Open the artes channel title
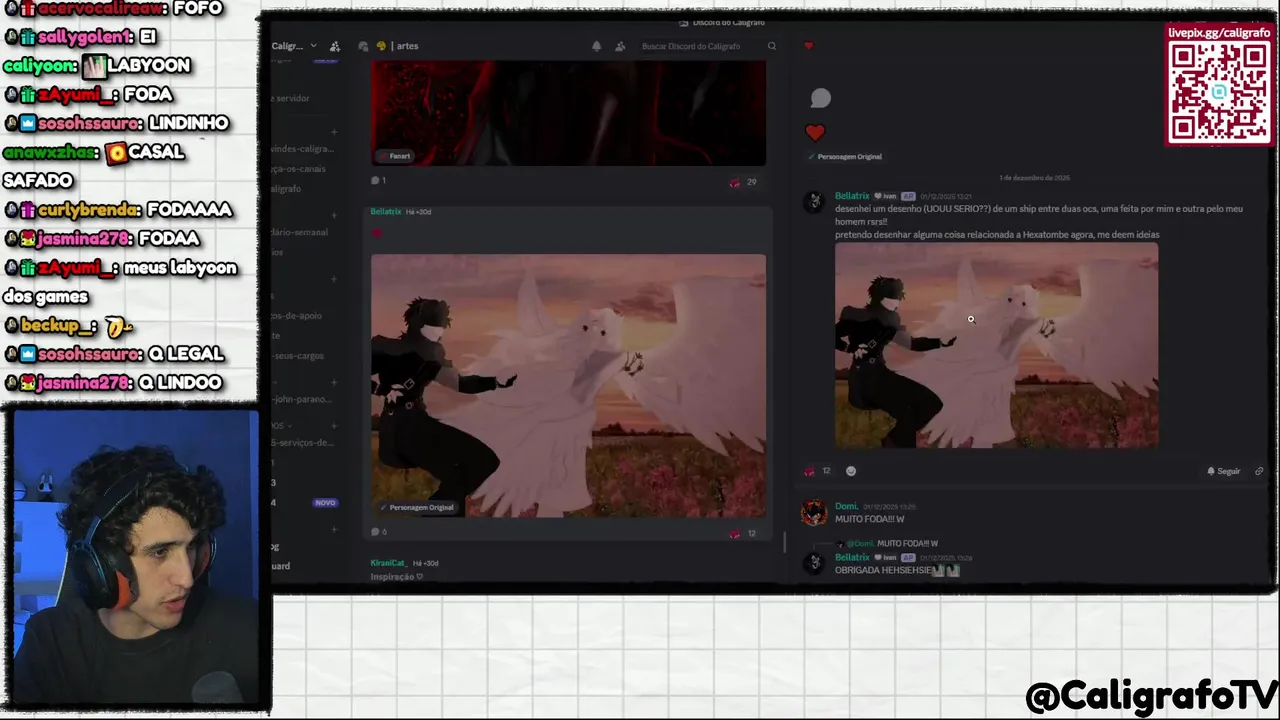 point(407,46)
